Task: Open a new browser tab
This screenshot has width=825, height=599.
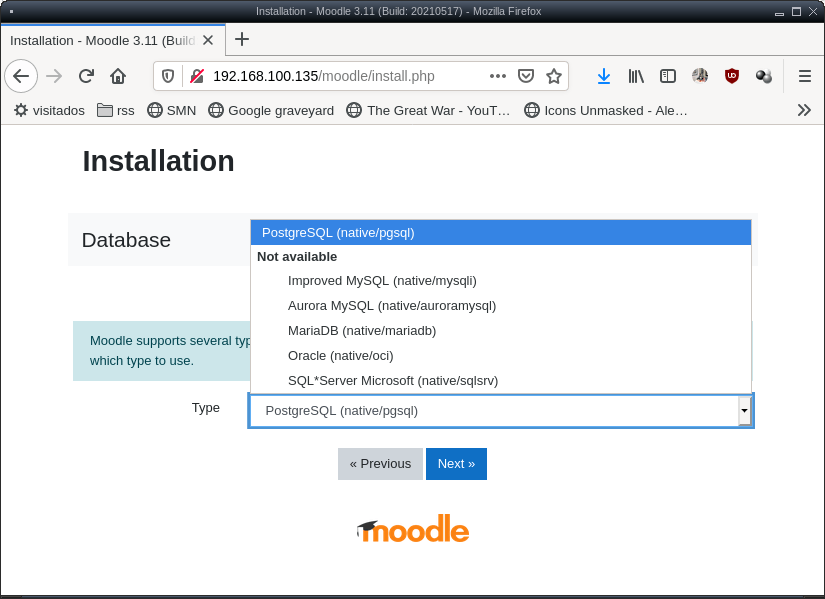Action: click(242, 39)
